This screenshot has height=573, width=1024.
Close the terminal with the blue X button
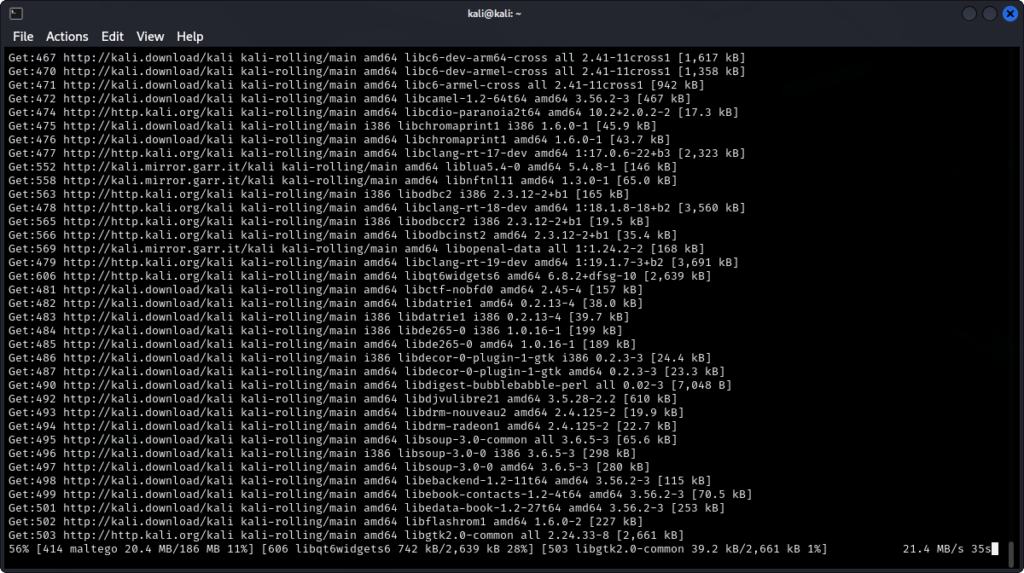[x=1009, y=13]
